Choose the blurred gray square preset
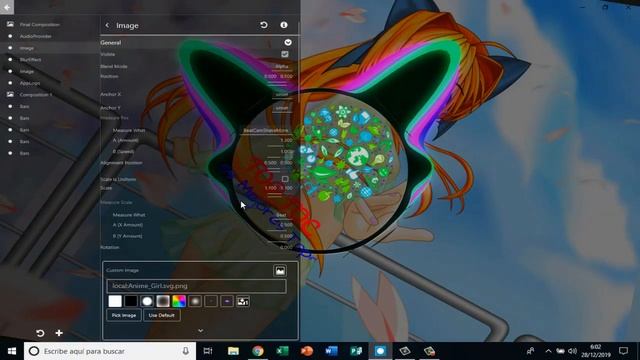Image resolution: width=640 pixels, height=360 pixels. tap(163, 301)
